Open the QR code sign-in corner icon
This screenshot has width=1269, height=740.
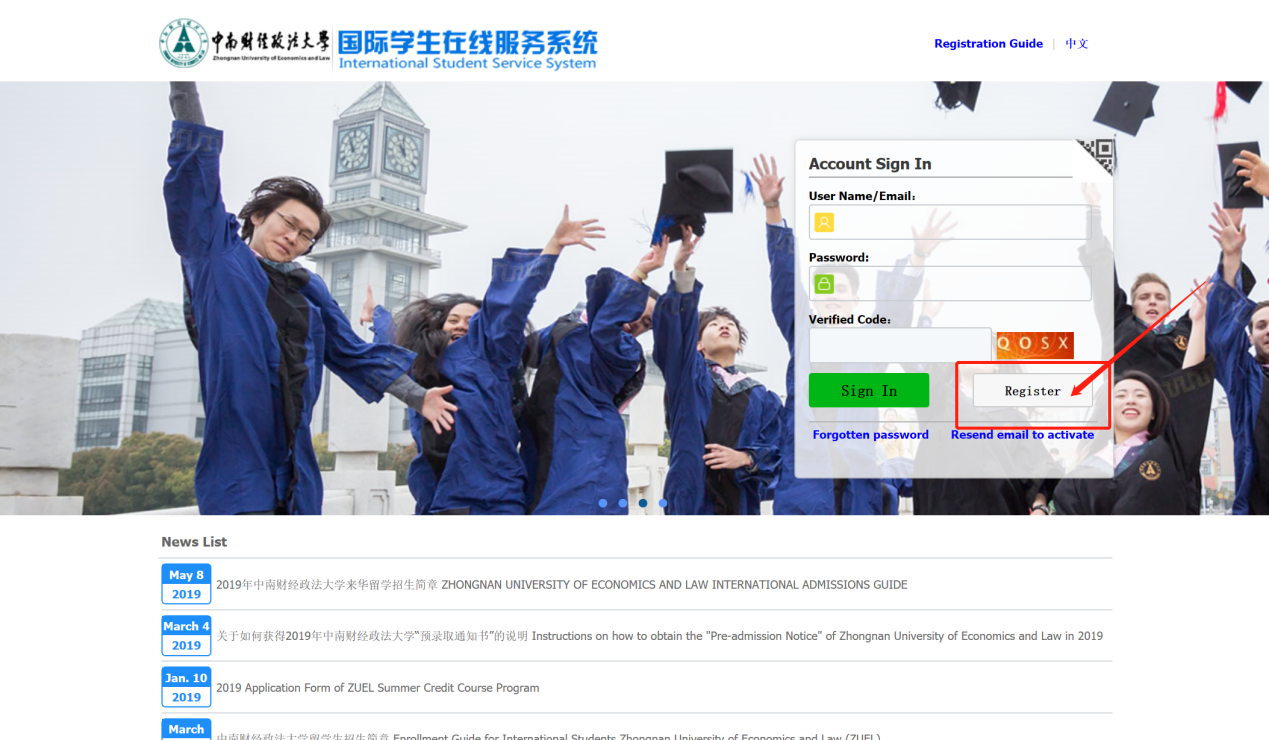point(1099,155)
